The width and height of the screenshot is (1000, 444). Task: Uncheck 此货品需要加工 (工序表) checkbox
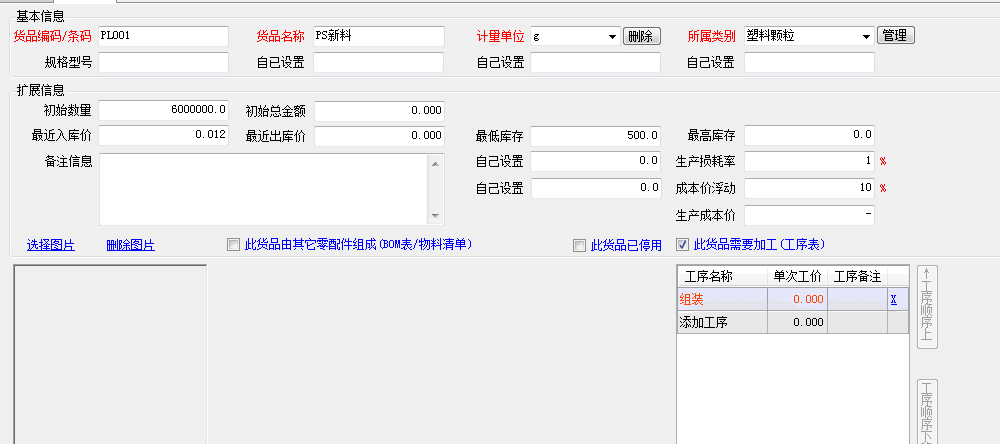click(683, 244)
